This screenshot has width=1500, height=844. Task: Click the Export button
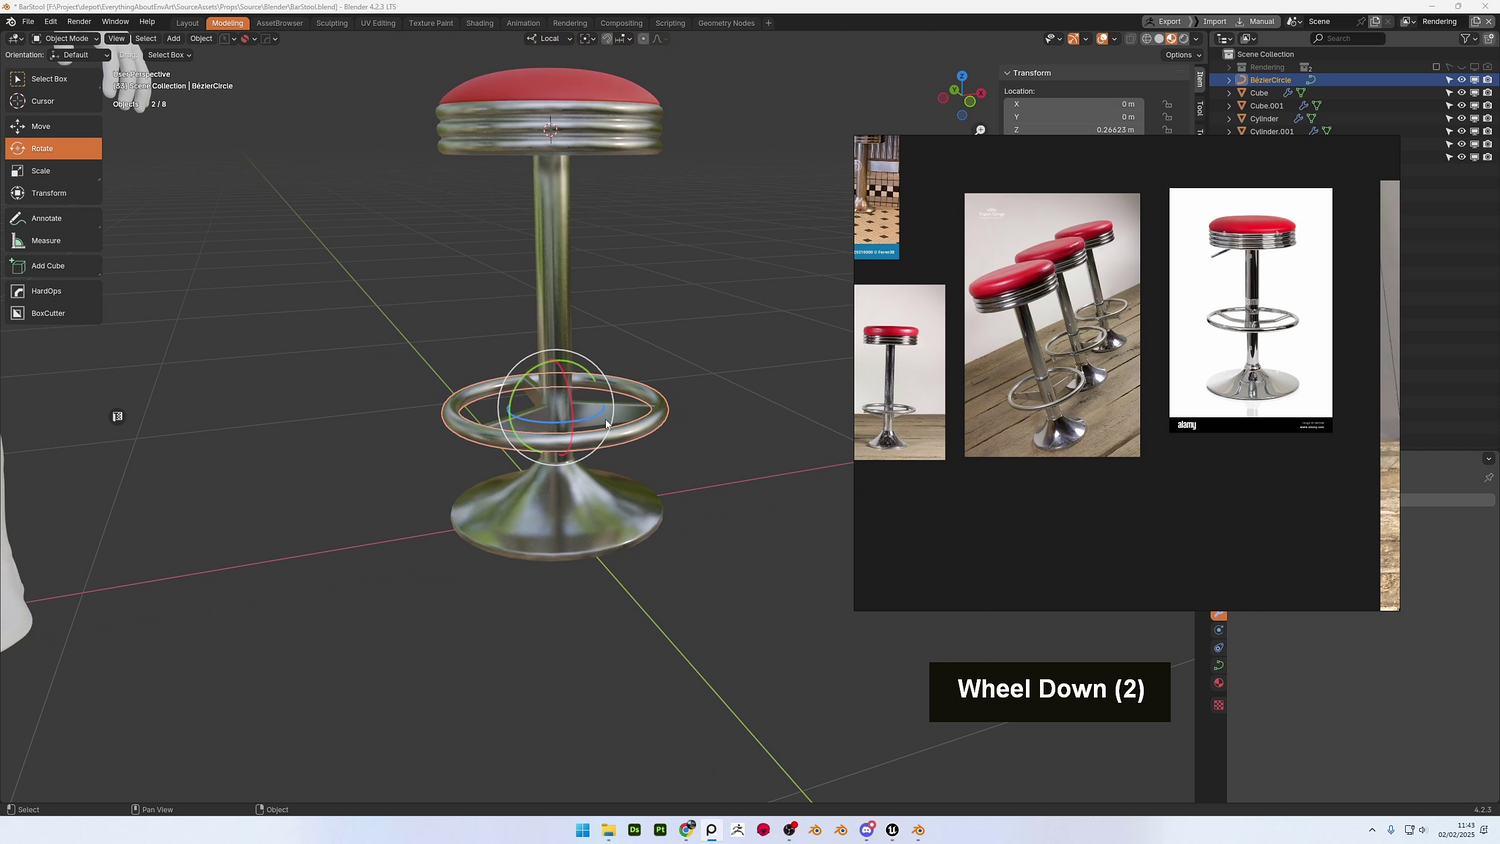pyautogui.click(x=1164, y=22)
